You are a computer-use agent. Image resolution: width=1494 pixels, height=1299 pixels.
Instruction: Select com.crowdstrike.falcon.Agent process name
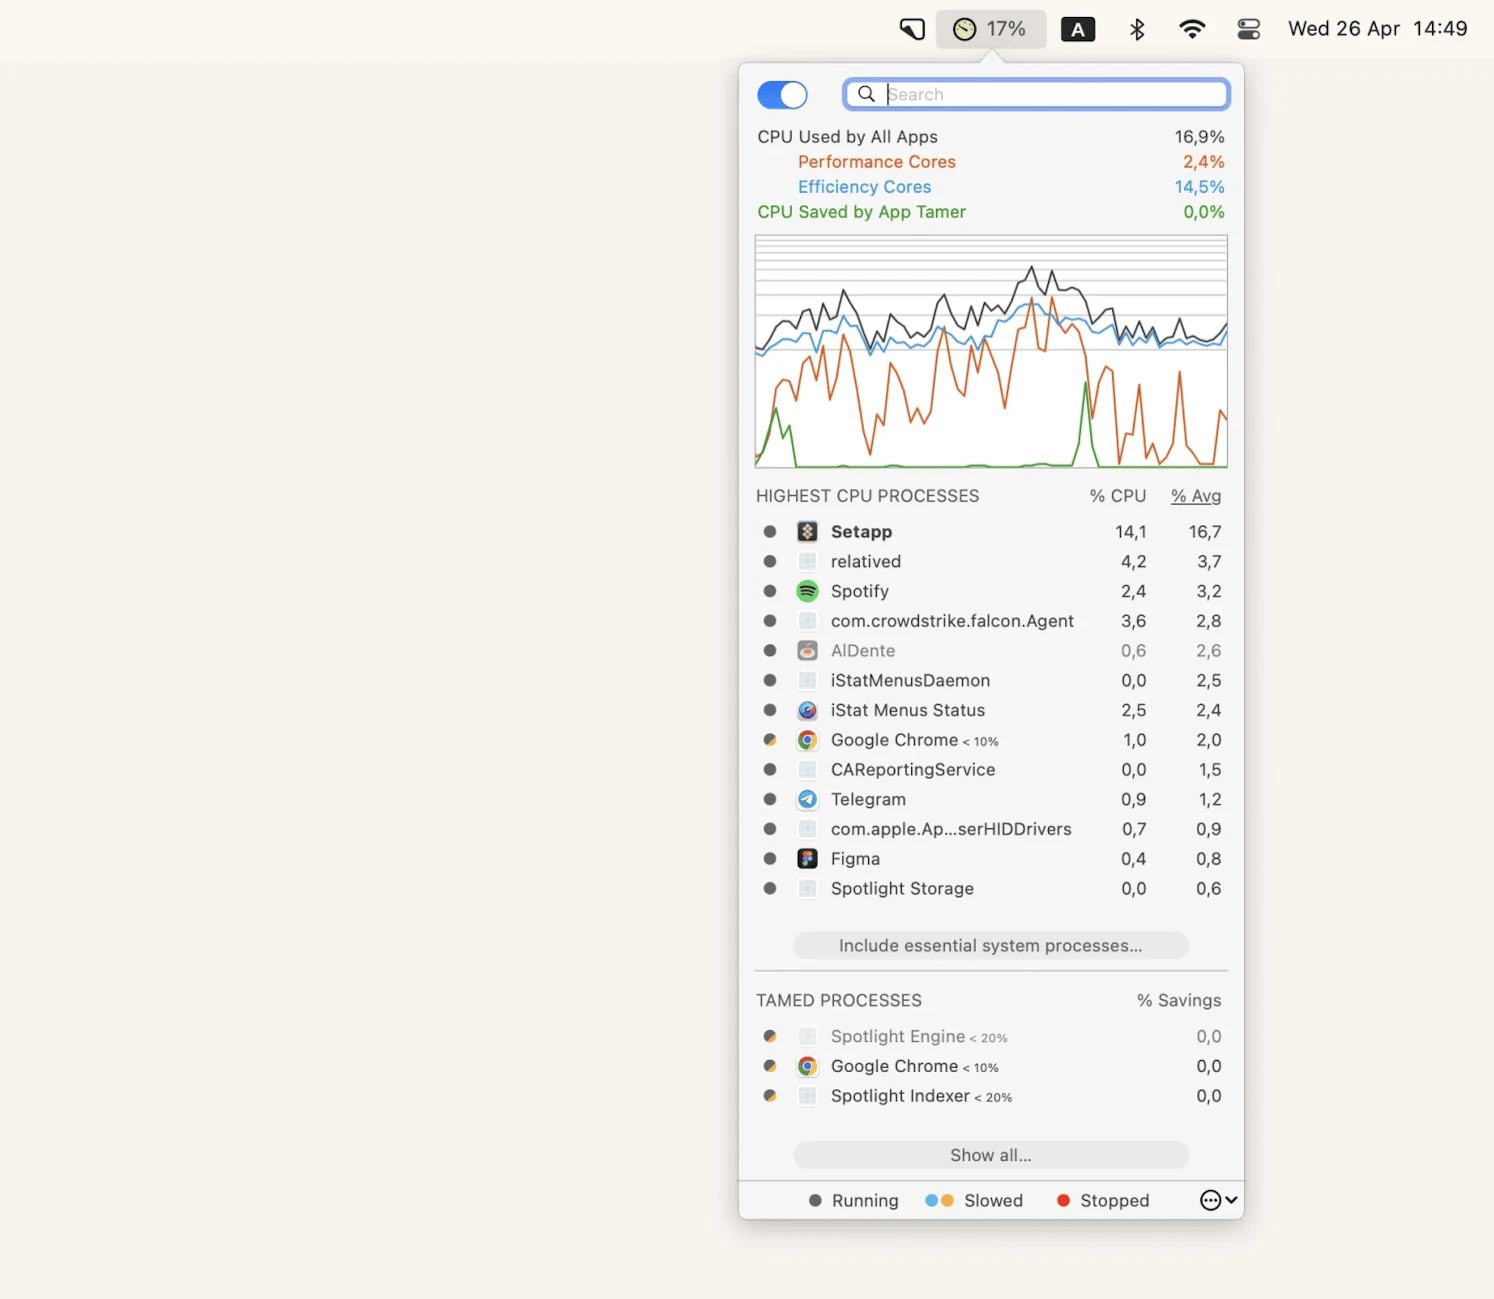952,621
